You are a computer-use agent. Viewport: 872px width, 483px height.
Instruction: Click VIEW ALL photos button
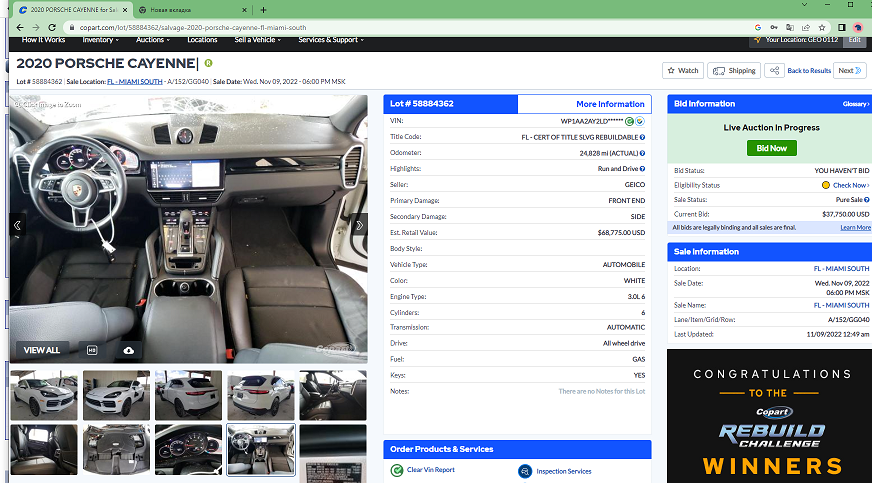[x=42, y=350]
